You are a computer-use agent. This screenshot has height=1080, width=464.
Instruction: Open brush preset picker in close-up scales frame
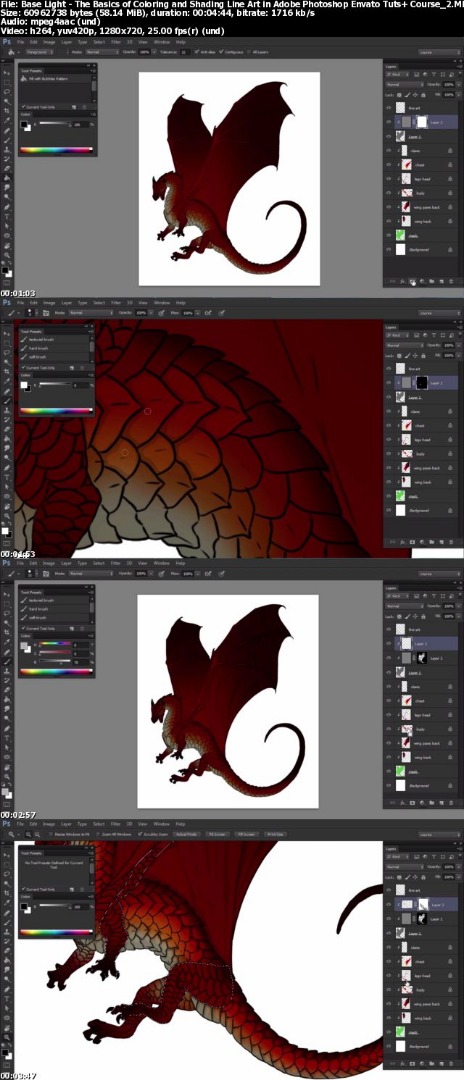click(x=30, y=312)
